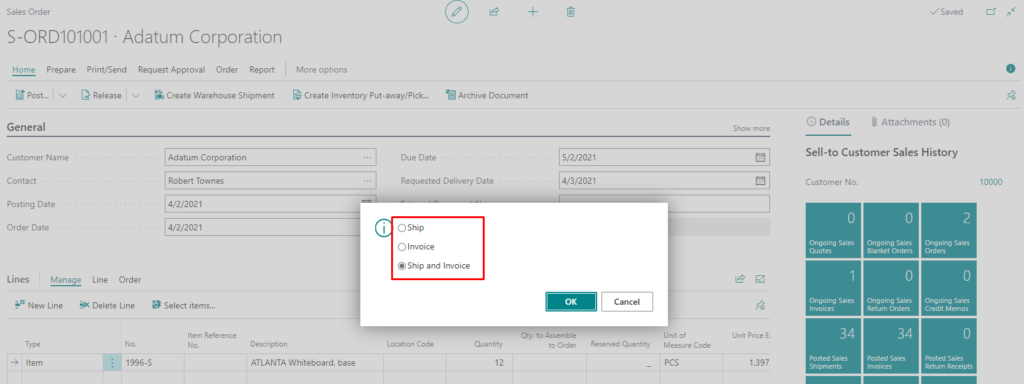Click New Line action
Viewport: 1024px width, 384px height.
pyautogui.click(x=39, y=305)
